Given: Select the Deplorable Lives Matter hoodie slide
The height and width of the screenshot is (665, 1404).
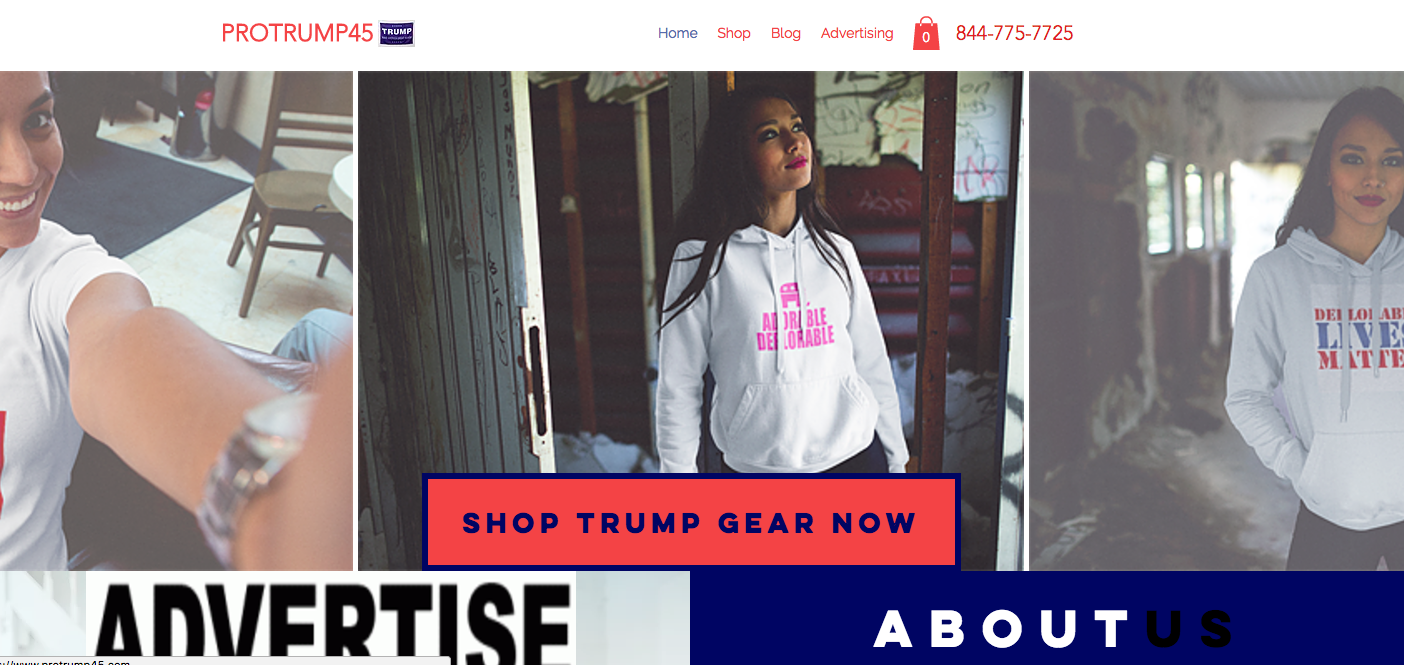Looking at the screenshot, I should click(1216, 320).
